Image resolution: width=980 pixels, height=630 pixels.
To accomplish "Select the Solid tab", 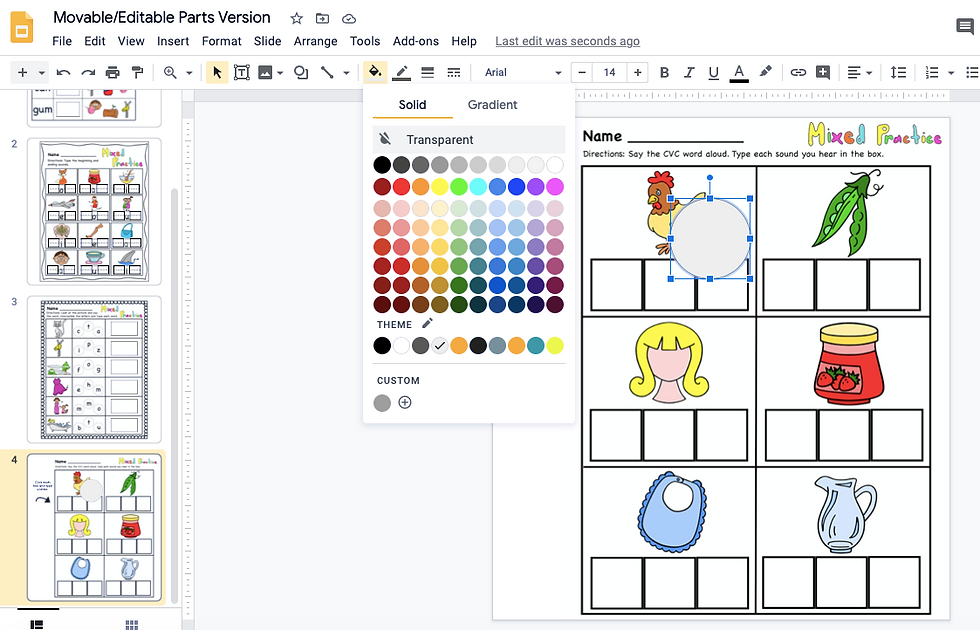I will [x=412, y=104].
